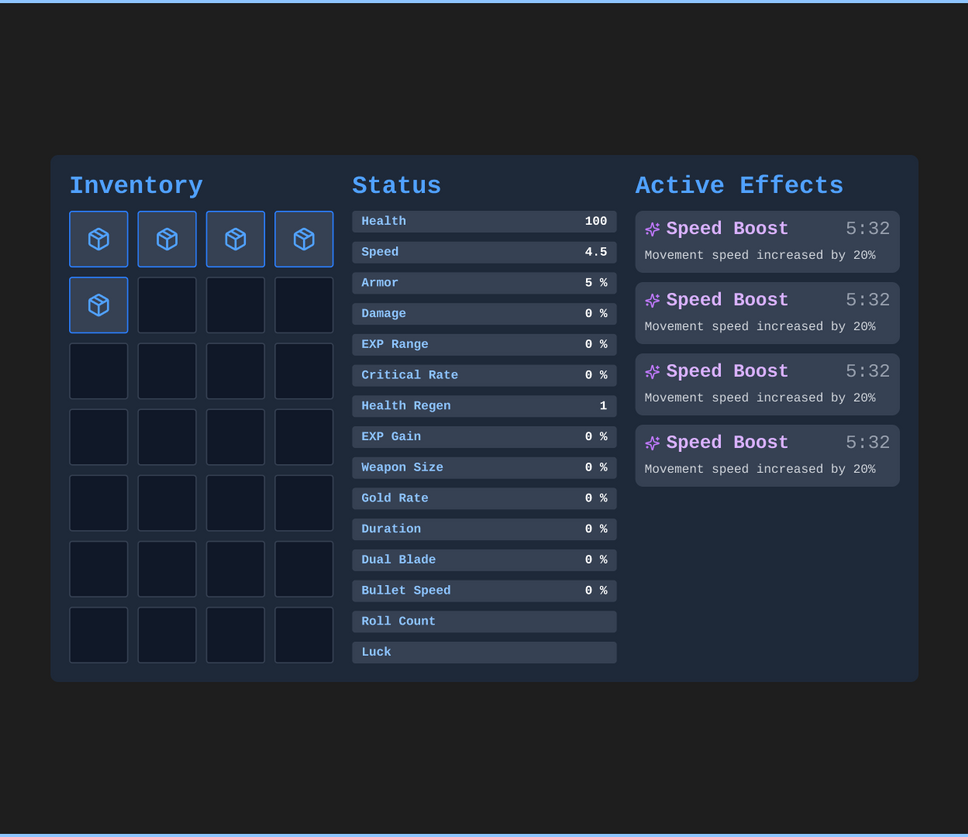Select the Critical Rate stat label

(x=409, y=375)
